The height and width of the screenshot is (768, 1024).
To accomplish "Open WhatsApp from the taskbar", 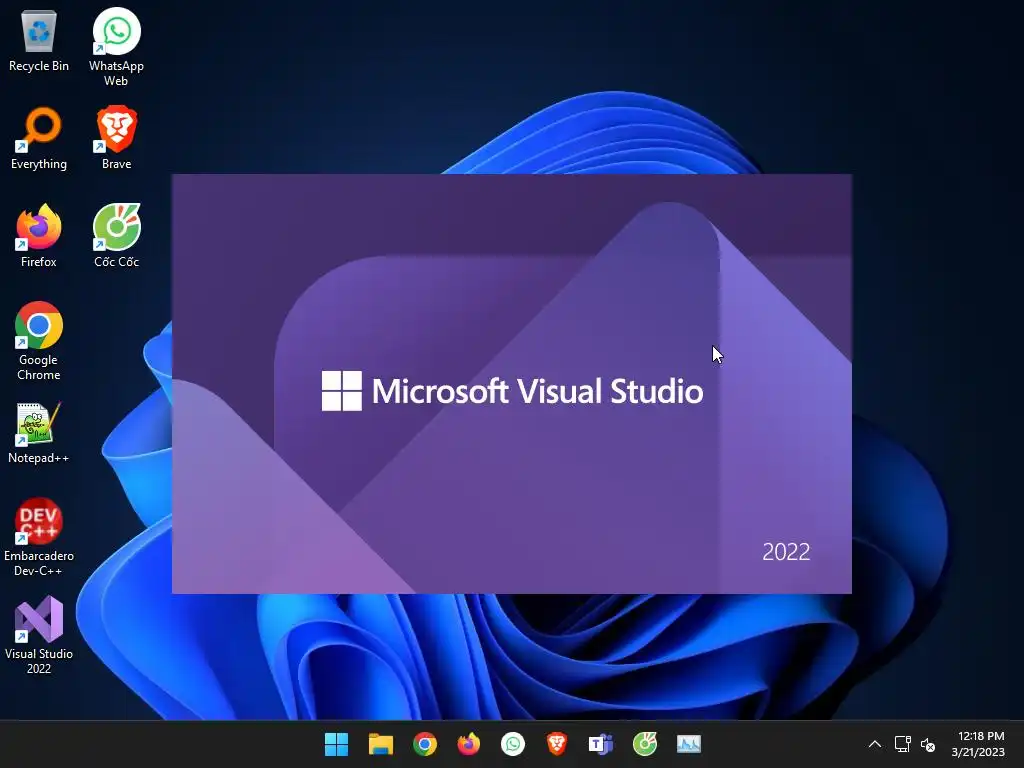I will tap(513, 744).
